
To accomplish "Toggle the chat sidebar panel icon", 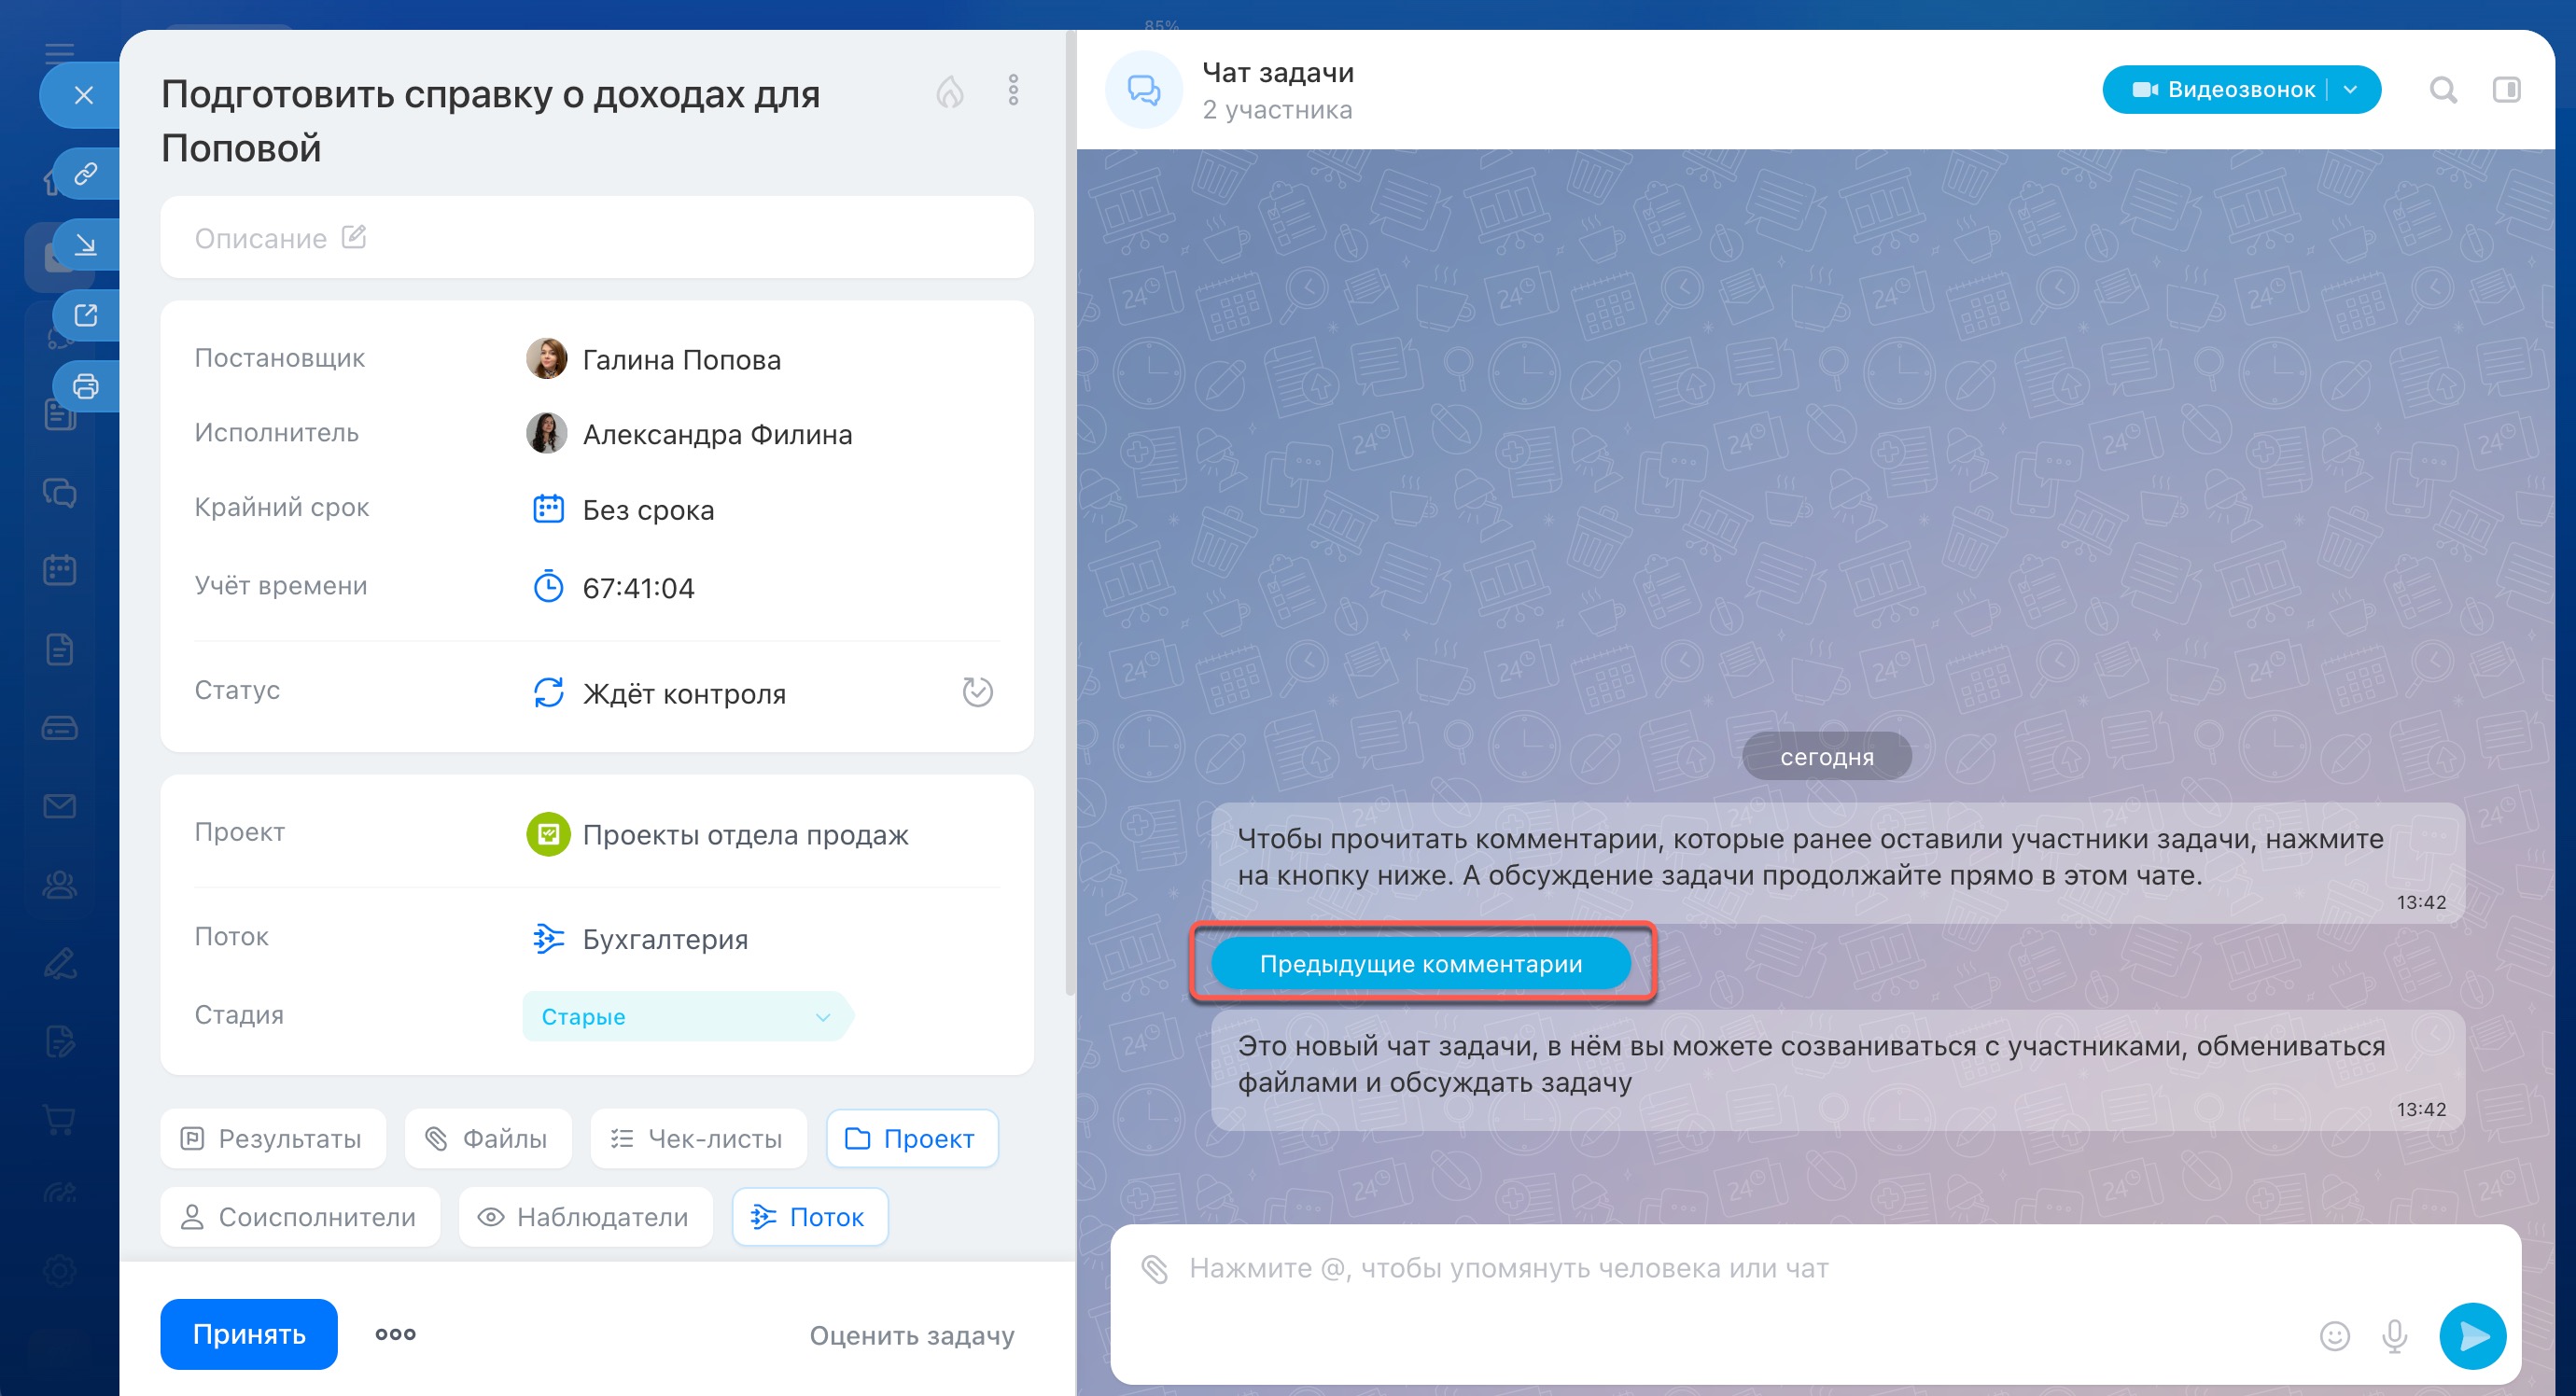I will [2506, 90].
